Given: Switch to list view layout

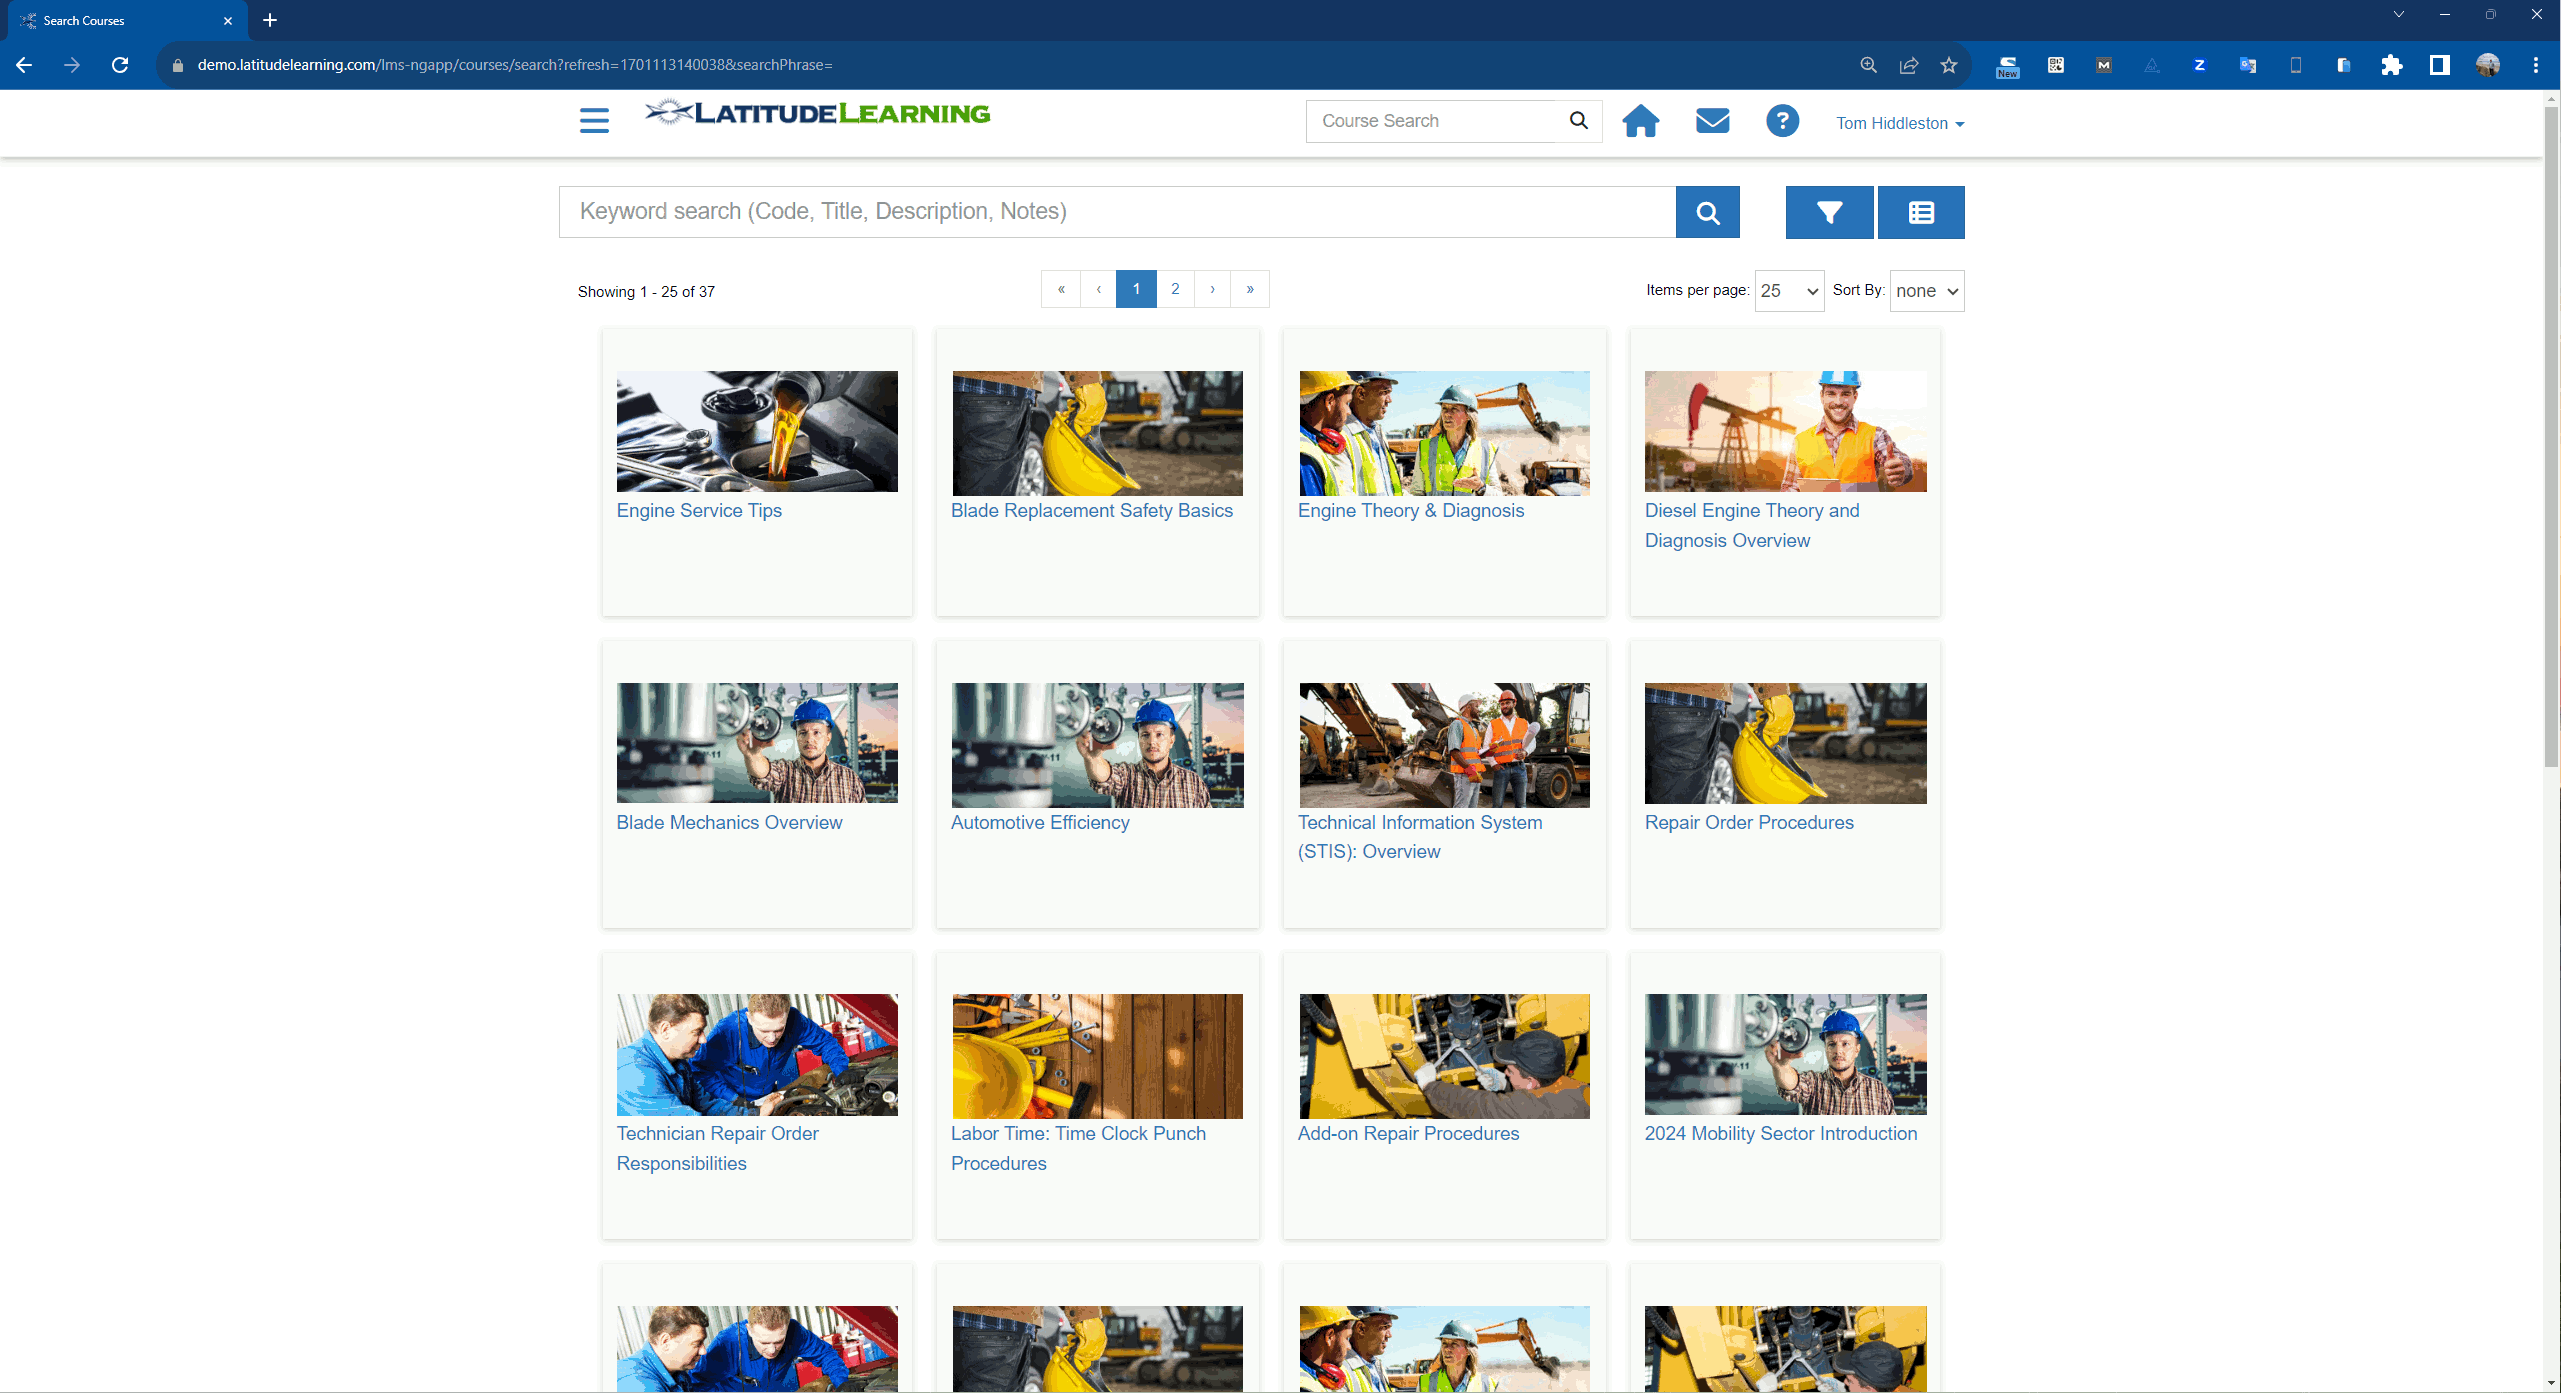Looking at the screenshot, I should tap(1920, 212).
